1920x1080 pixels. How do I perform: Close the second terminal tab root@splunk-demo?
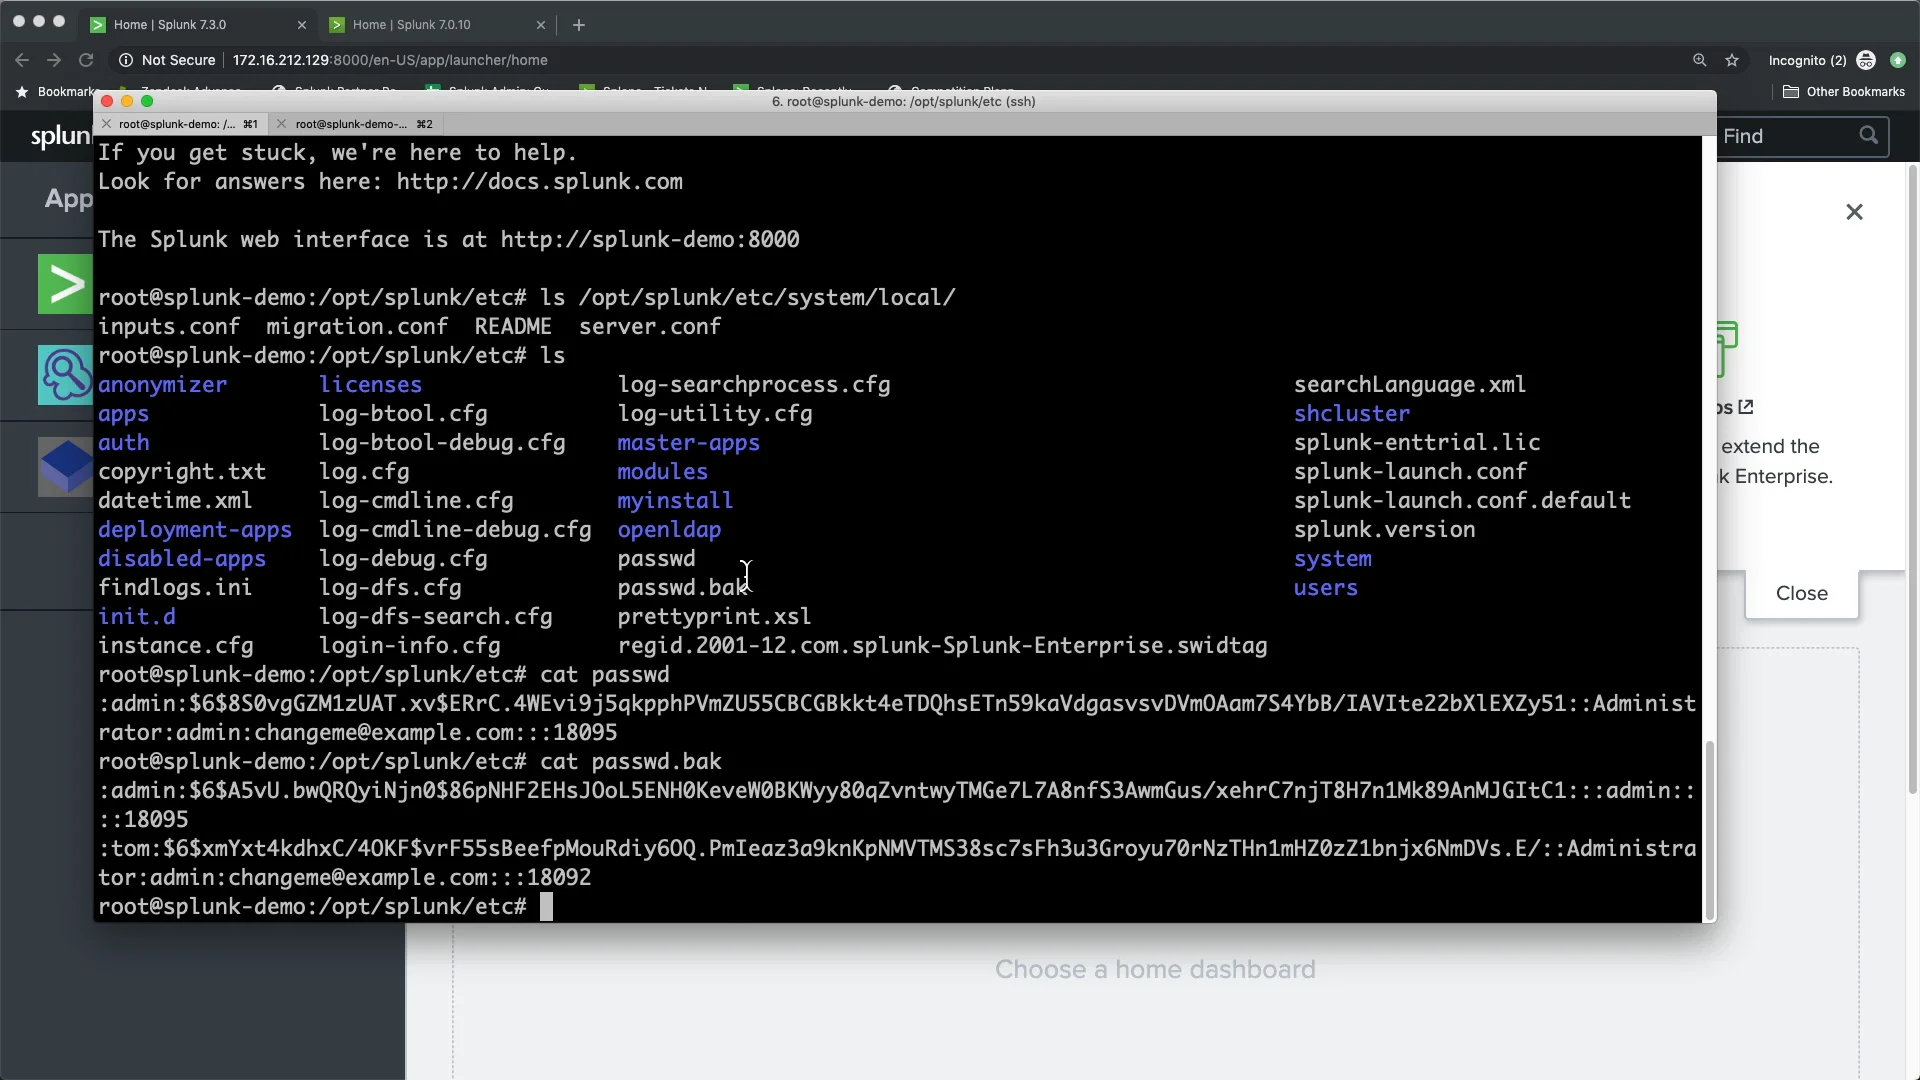[282, 124]
